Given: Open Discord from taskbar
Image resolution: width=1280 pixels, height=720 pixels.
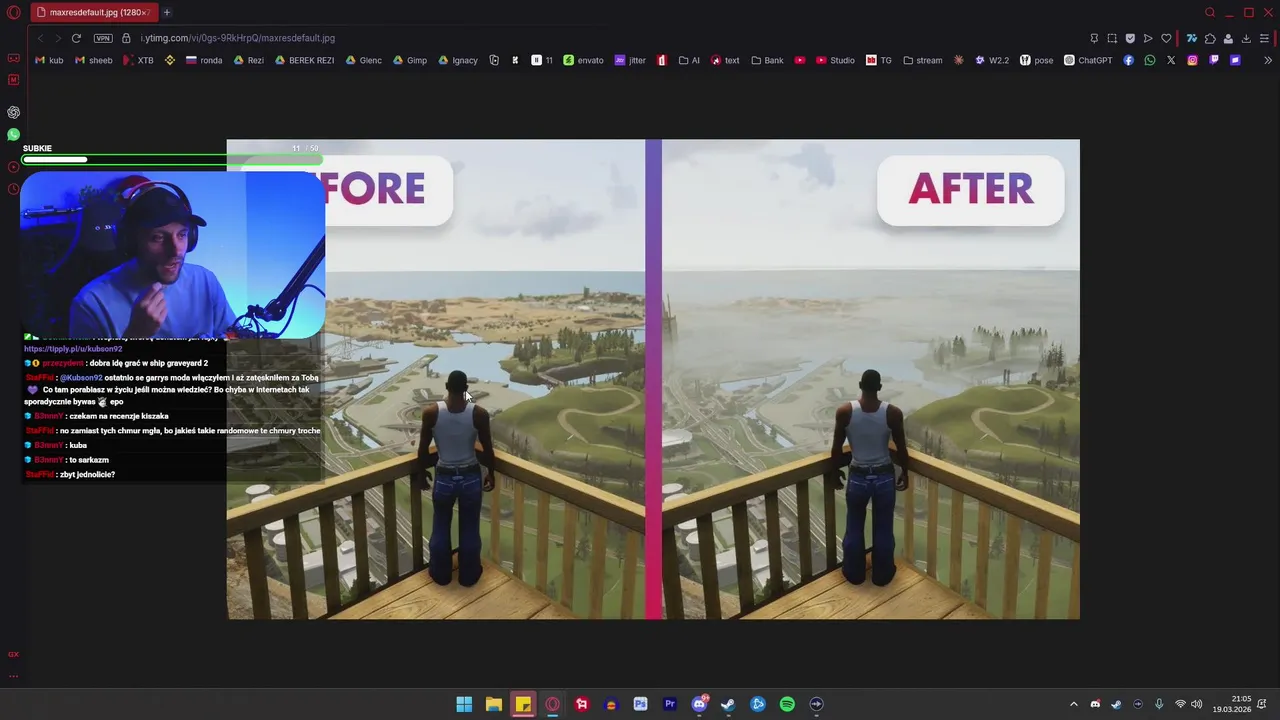Looking at the screenshot, I should click(699, 704).
